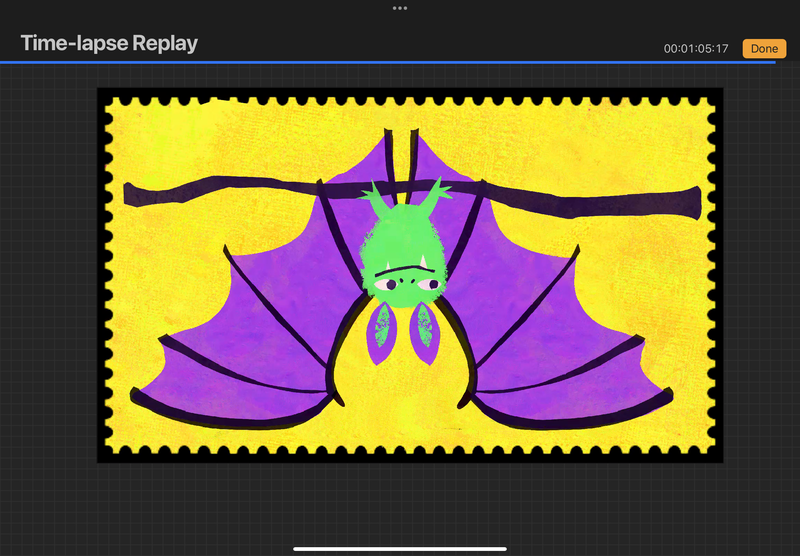Click the right end of the blue progress bar
This screenshot has height=556, width=800.
click(772, 62)
